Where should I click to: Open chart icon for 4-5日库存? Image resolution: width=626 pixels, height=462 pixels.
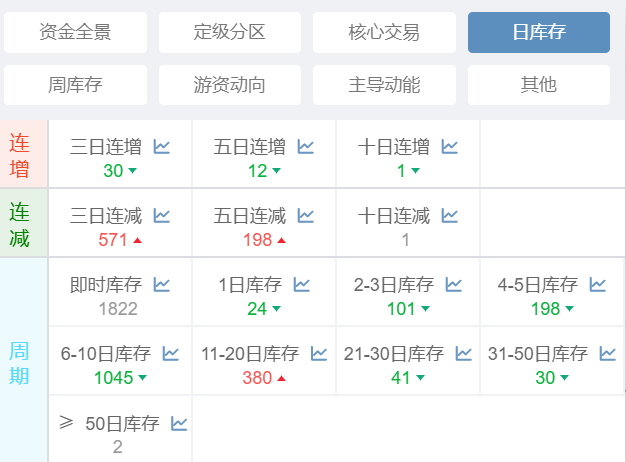tap(597, 285)
